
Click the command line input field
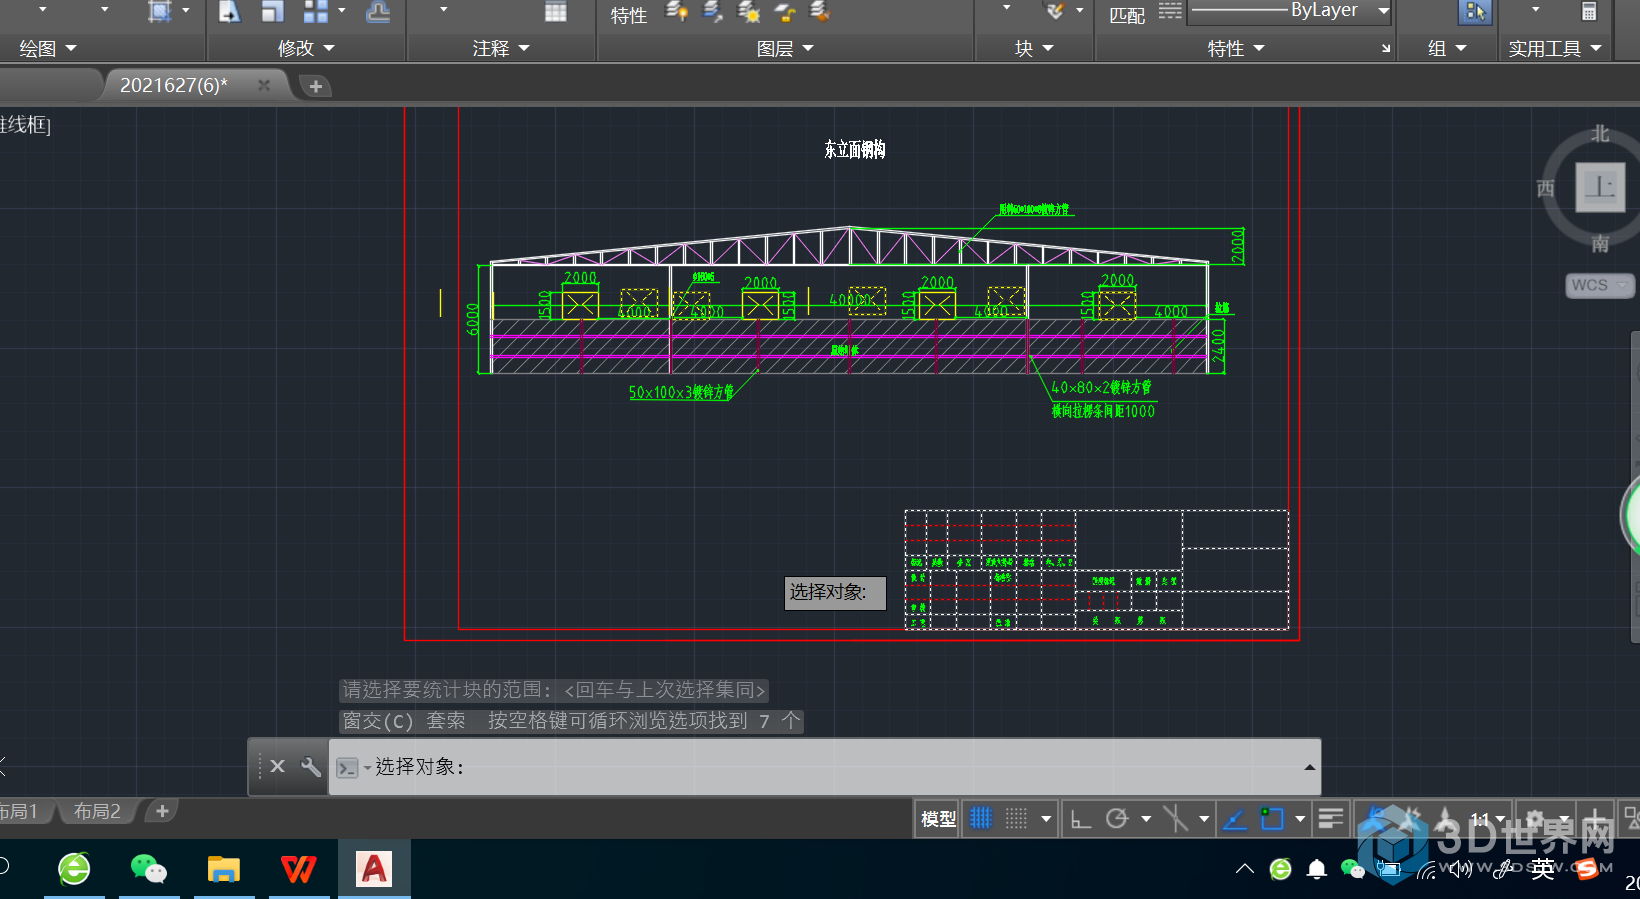(825, 767)
